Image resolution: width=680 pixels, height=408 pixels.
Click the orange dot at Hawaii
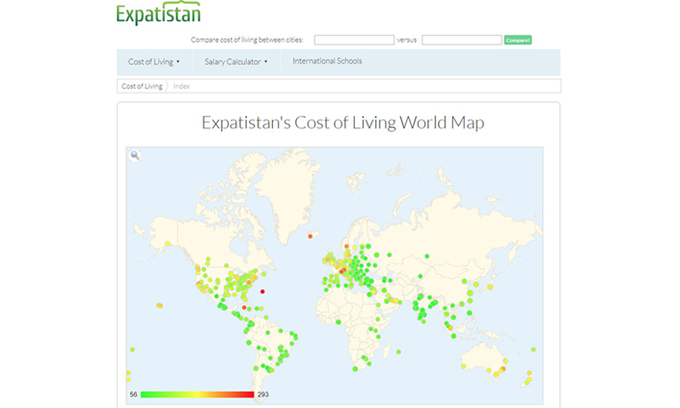[160, 306]
